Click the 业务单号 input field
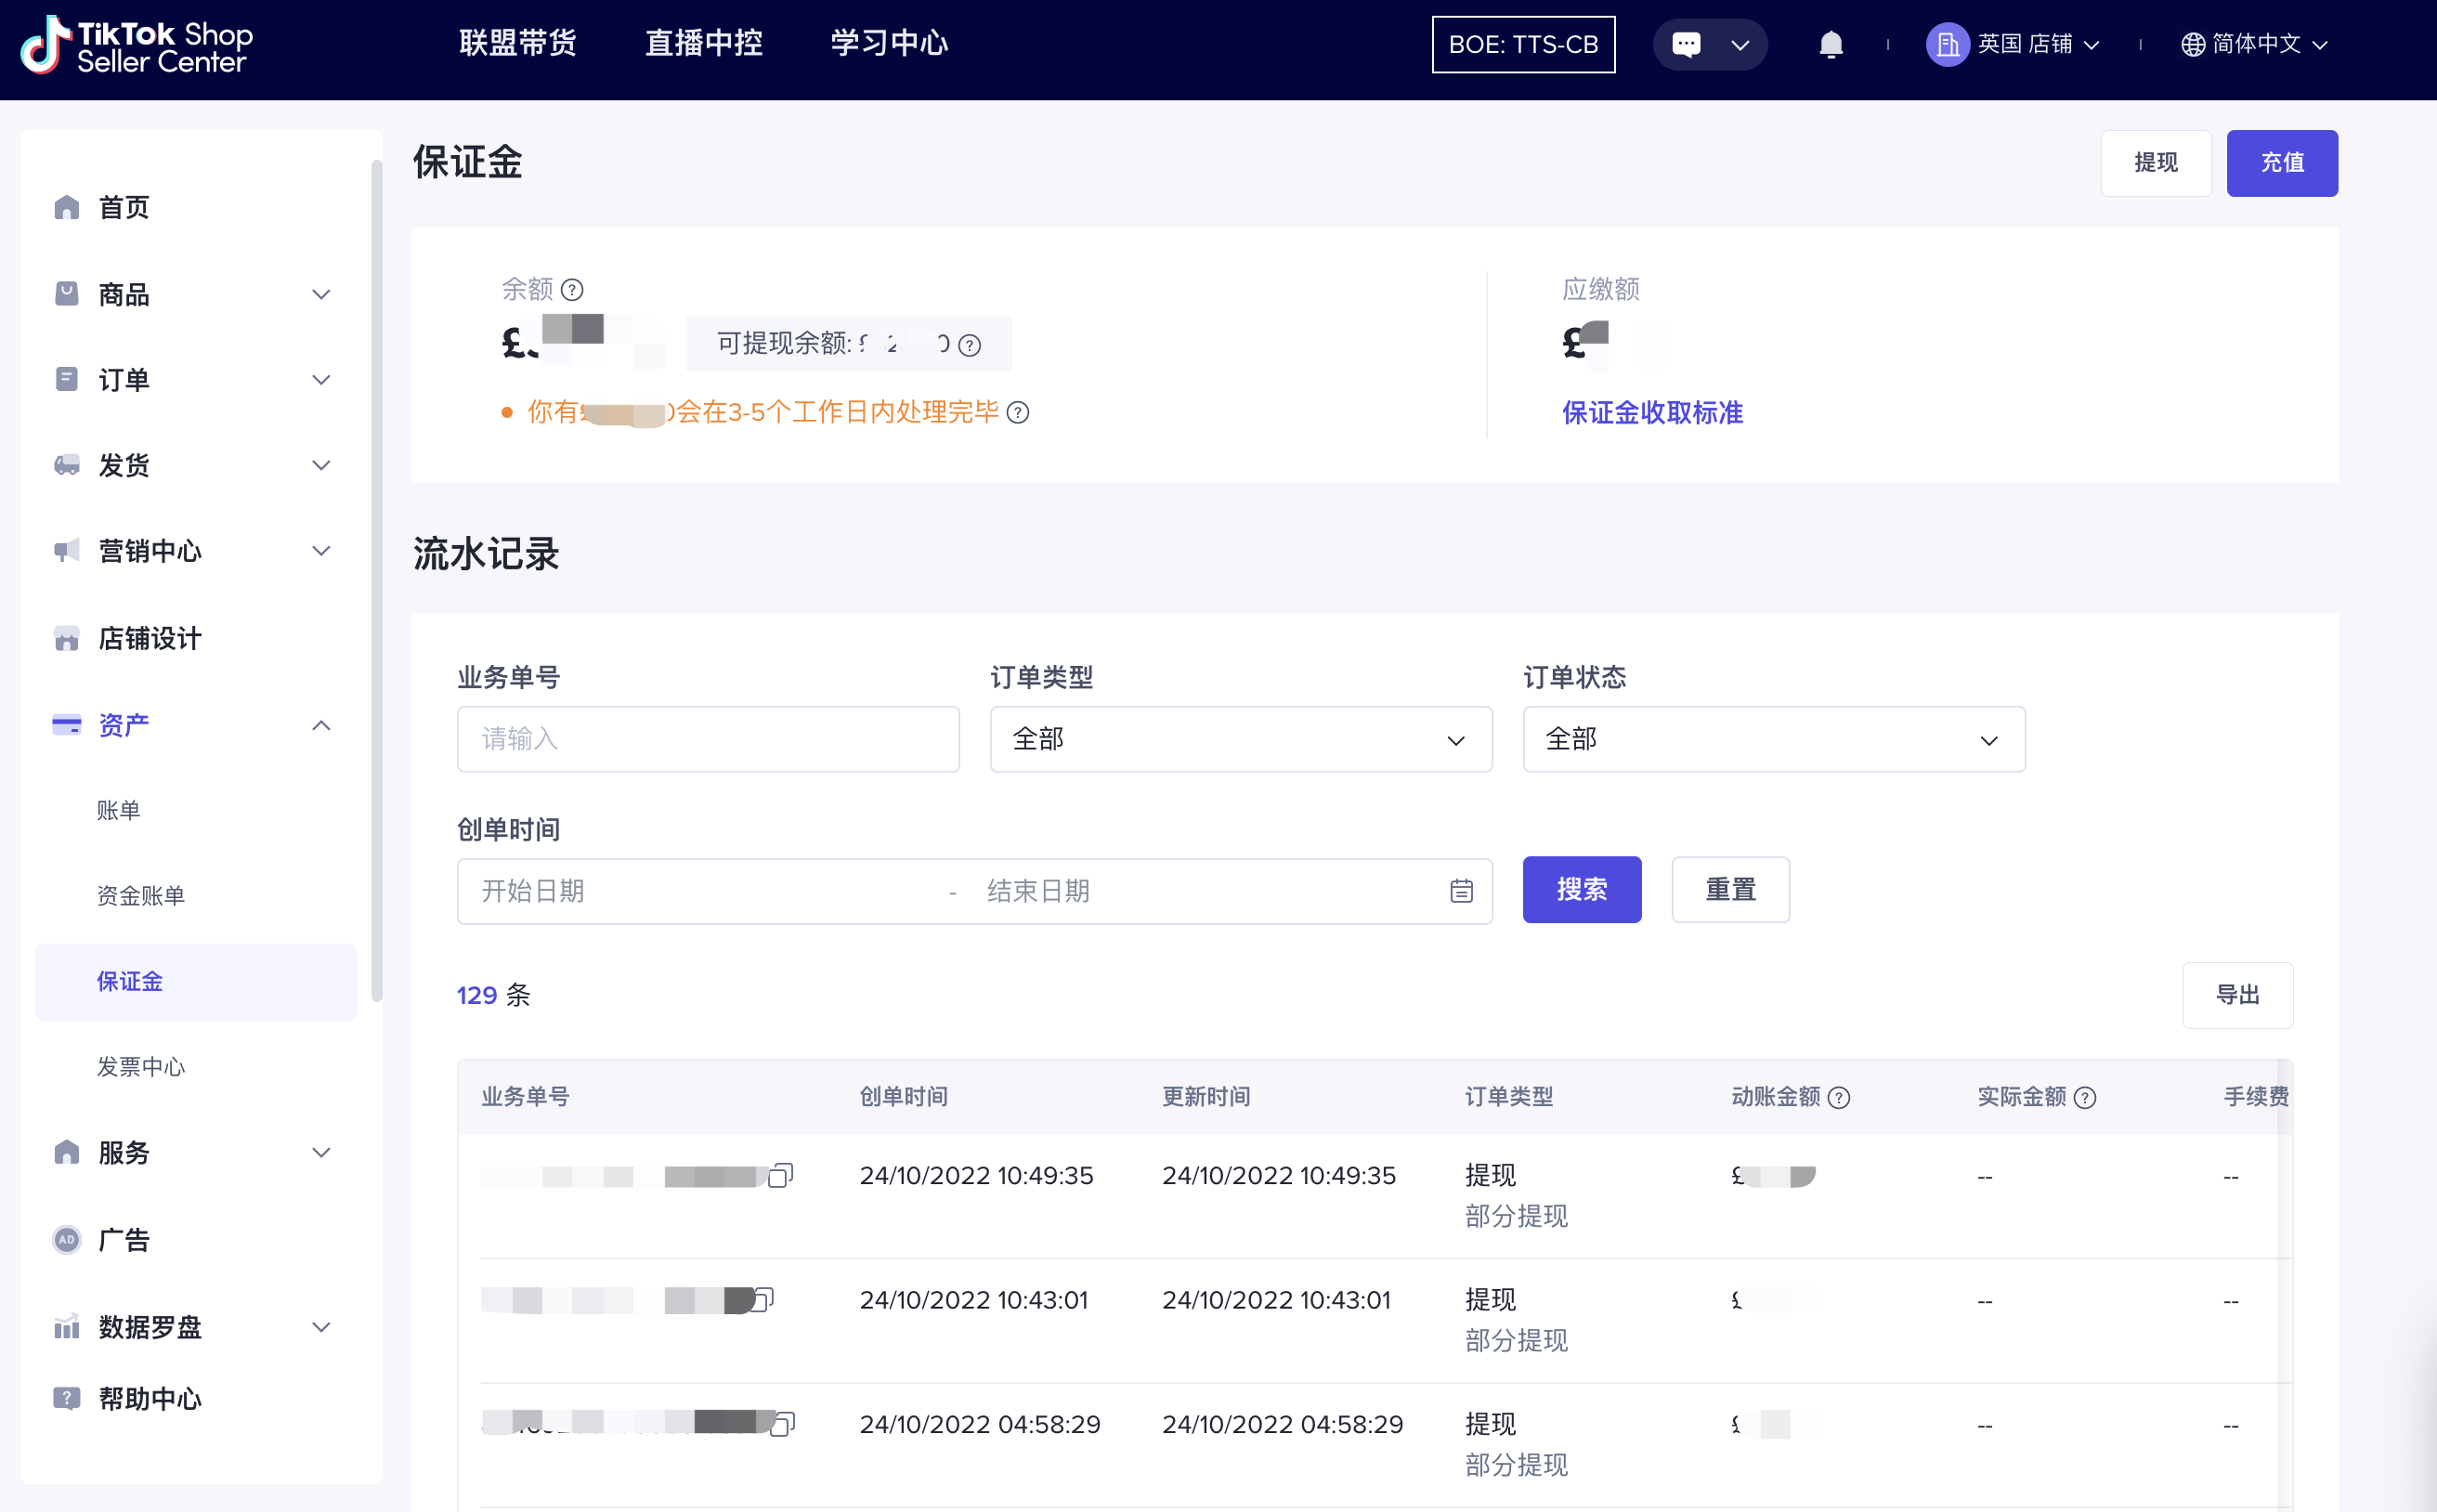Image resolution: width=2437 pixels, height=1512 pixels. 707,739
